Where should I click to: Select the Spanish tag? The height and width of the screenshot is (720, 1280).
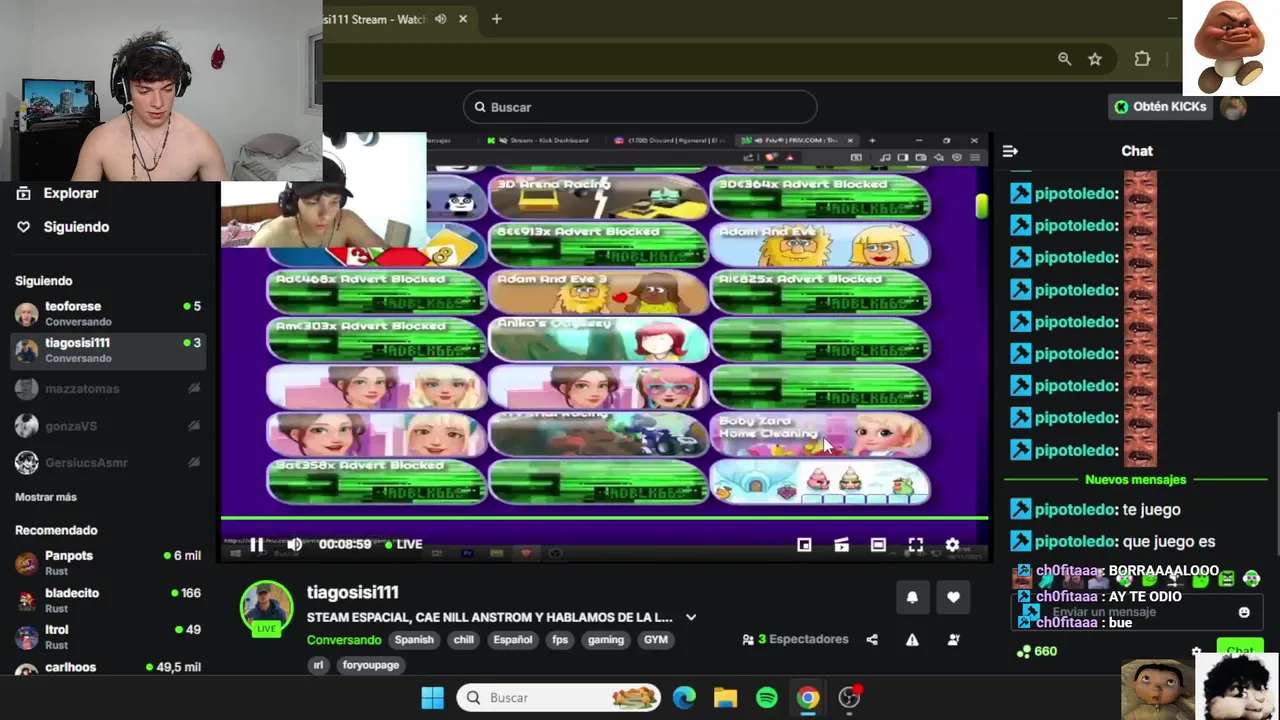click(x=414, y=640)
